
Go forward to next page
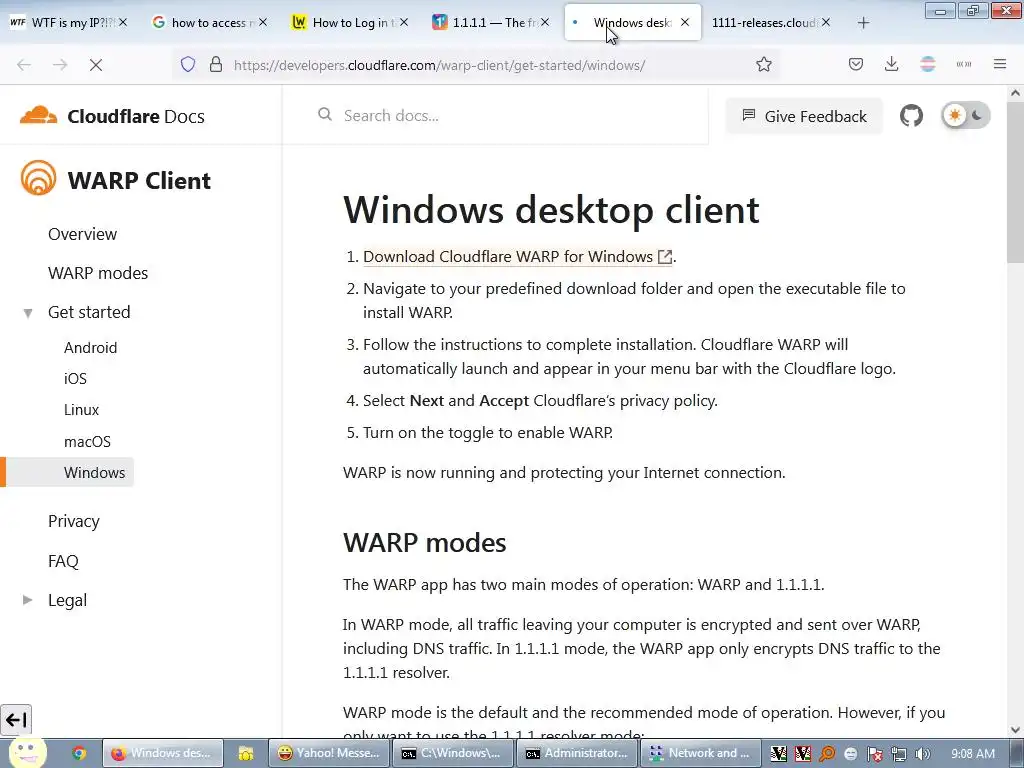pos(60,65)
